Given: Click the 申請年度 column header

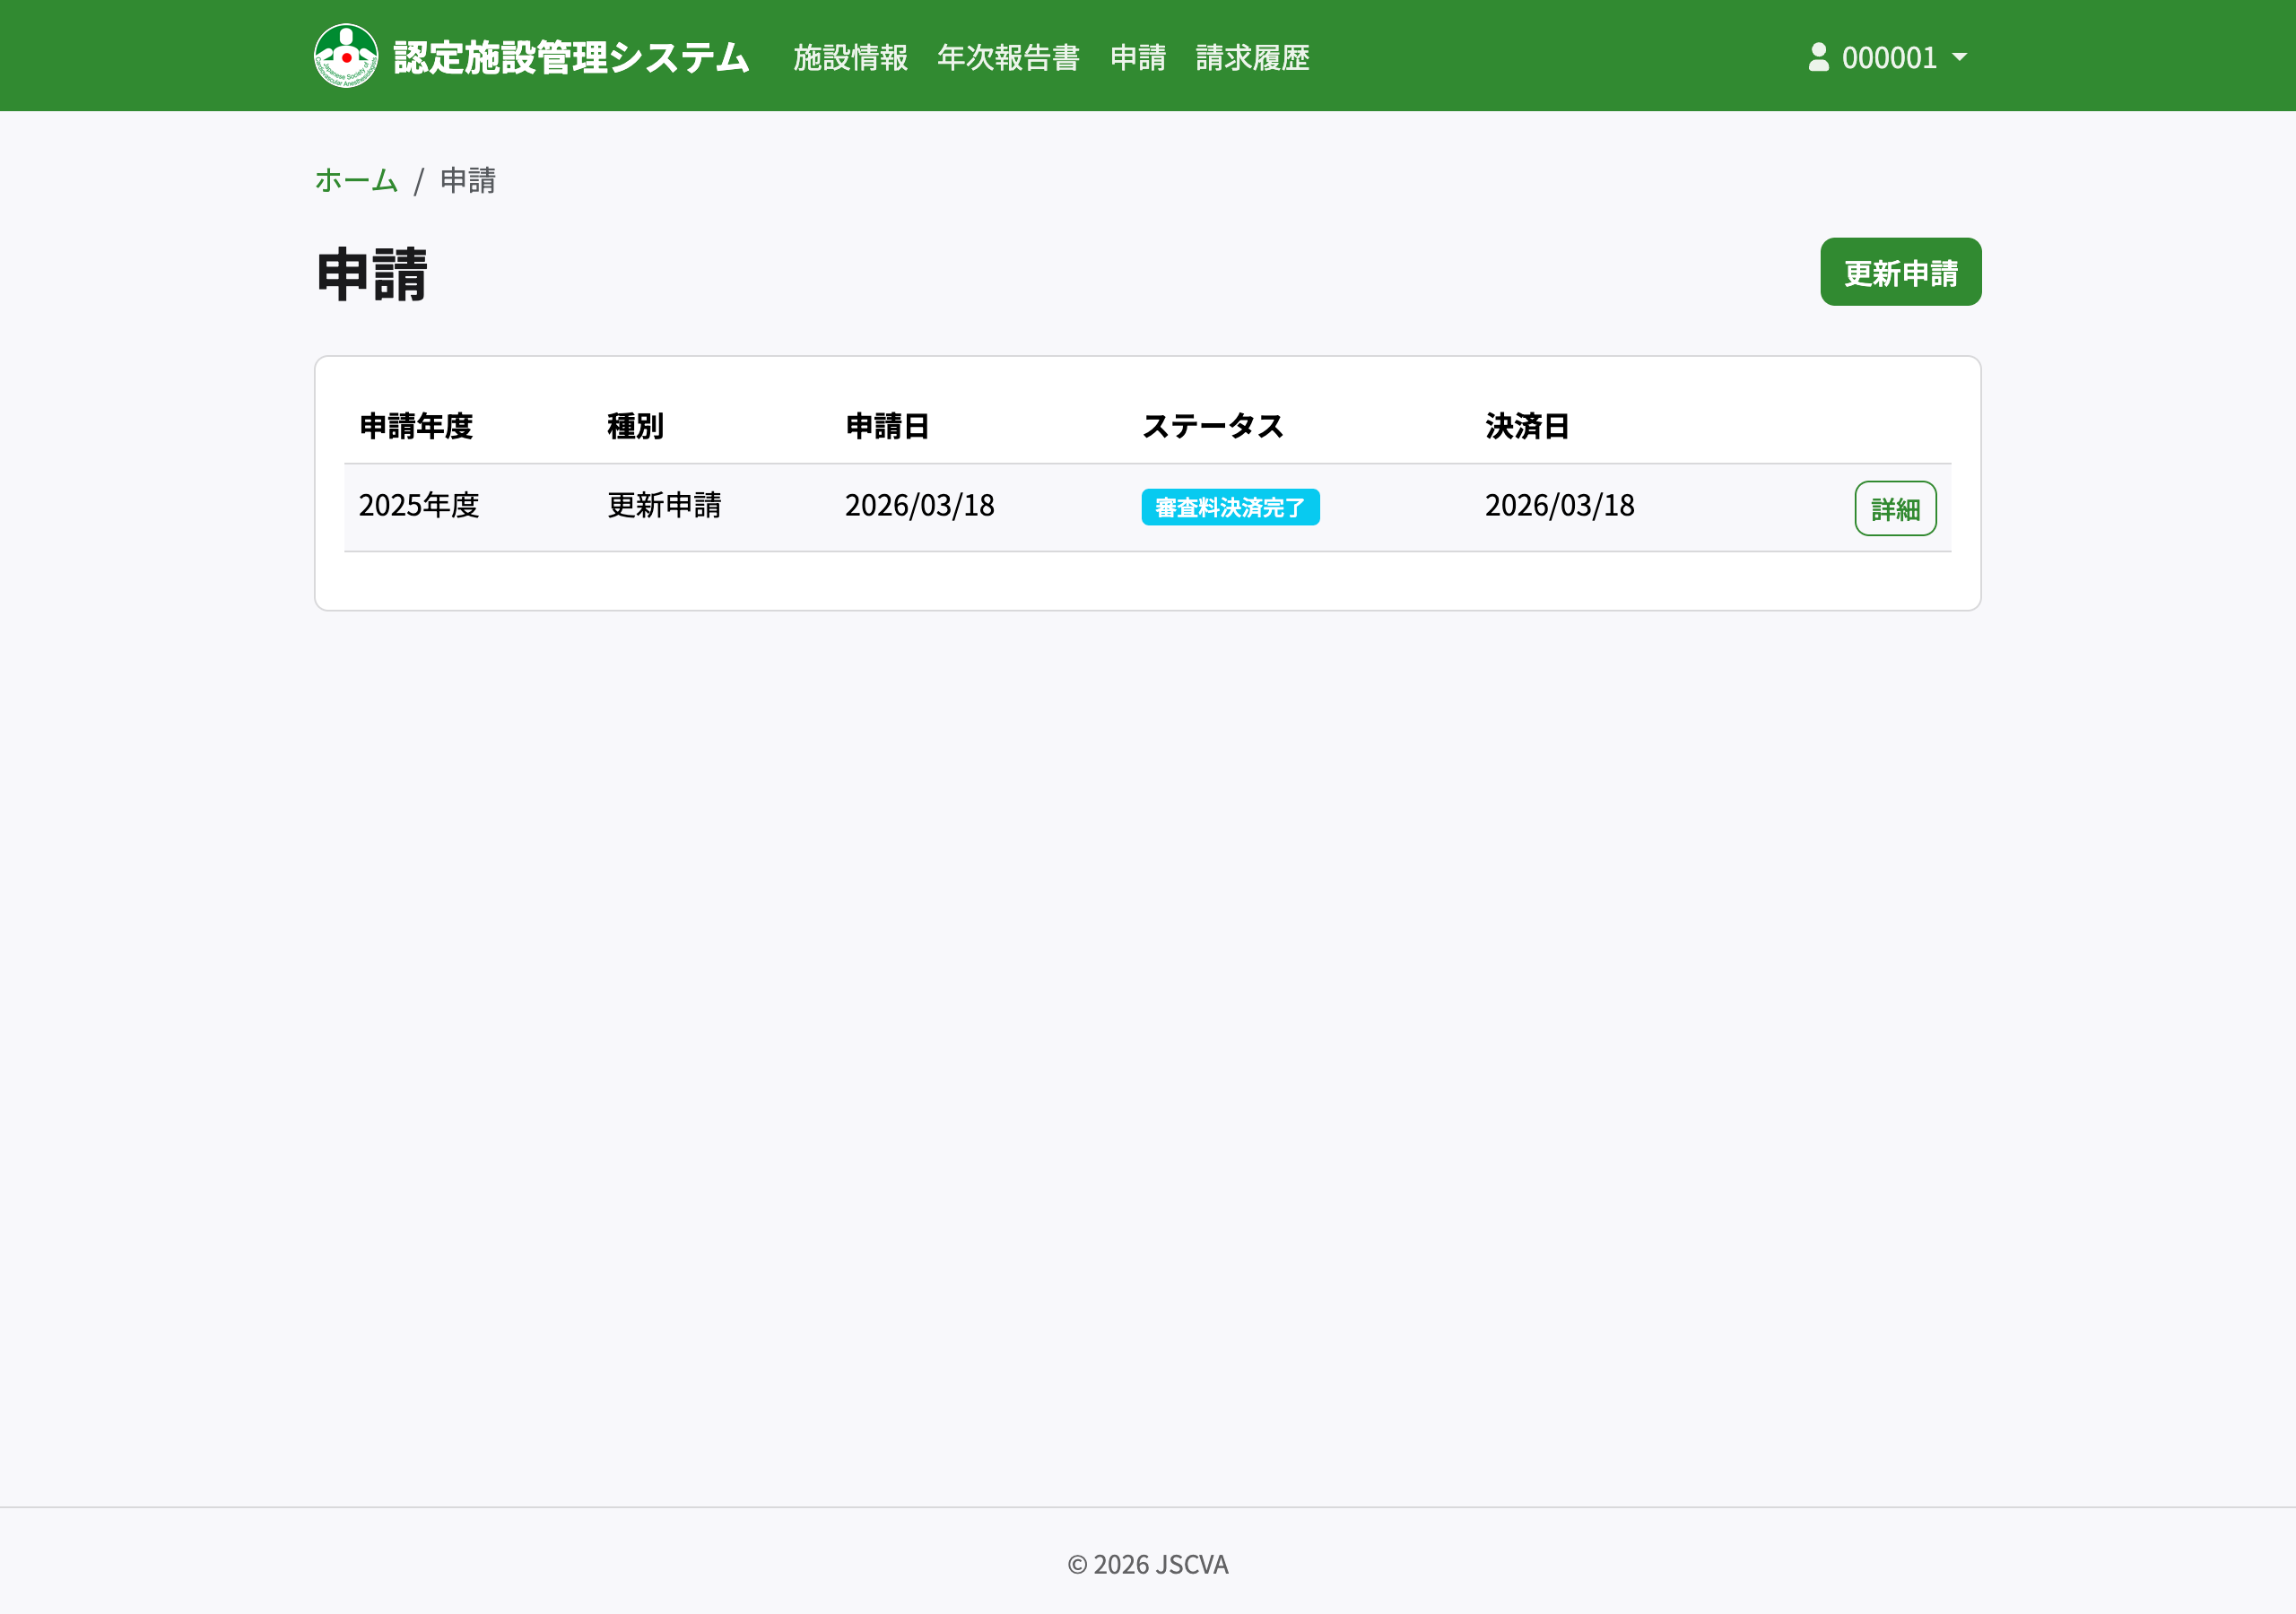Looking at the screenshot, I should coord(417,427).
